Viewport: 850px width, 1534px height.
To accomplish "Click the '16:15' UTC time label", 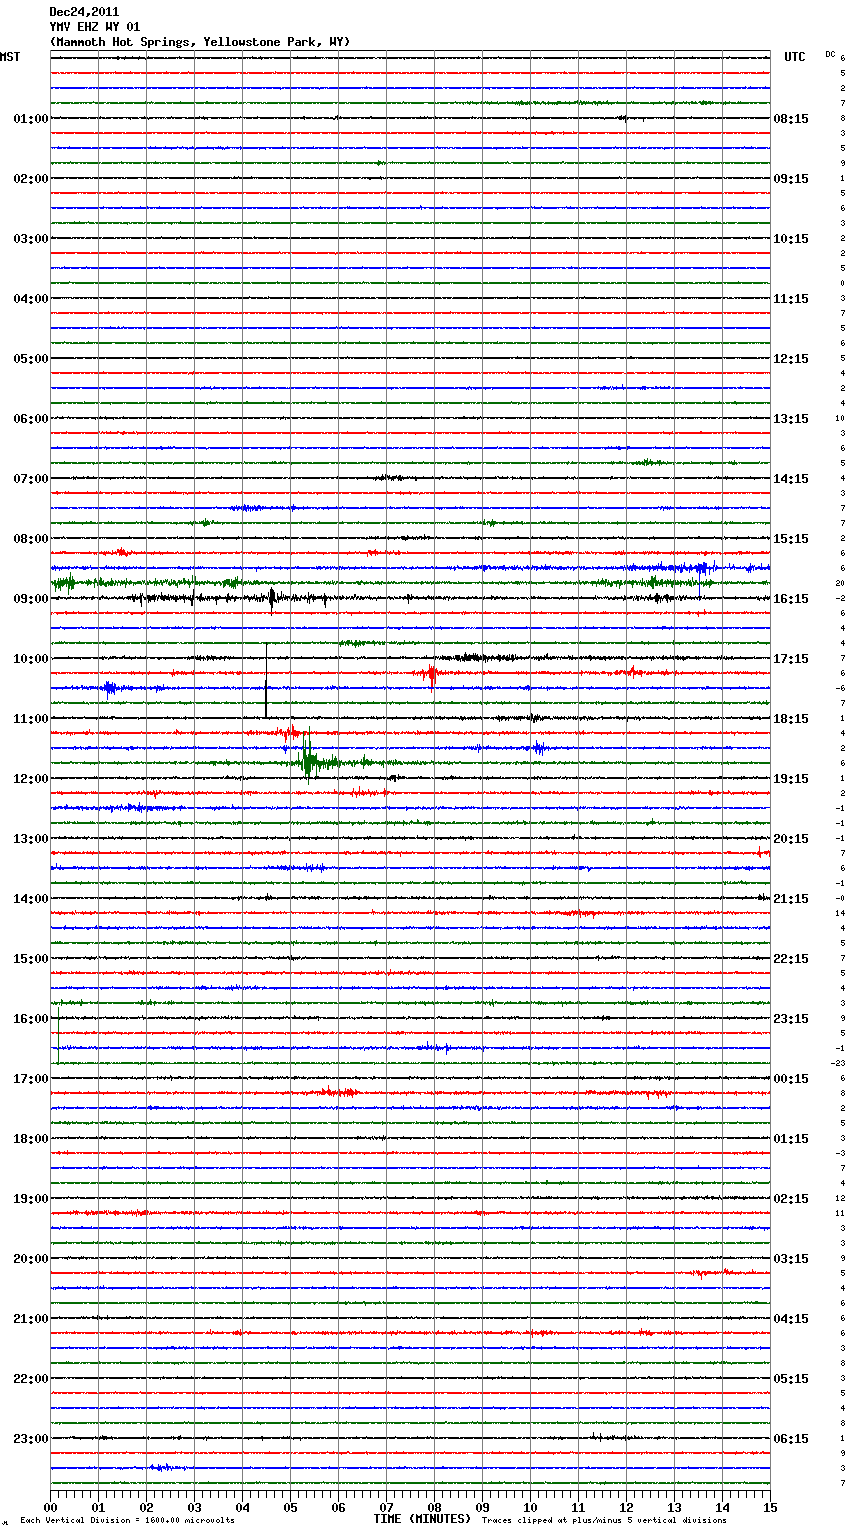I will pyautogui.click(x=791, y=599).
